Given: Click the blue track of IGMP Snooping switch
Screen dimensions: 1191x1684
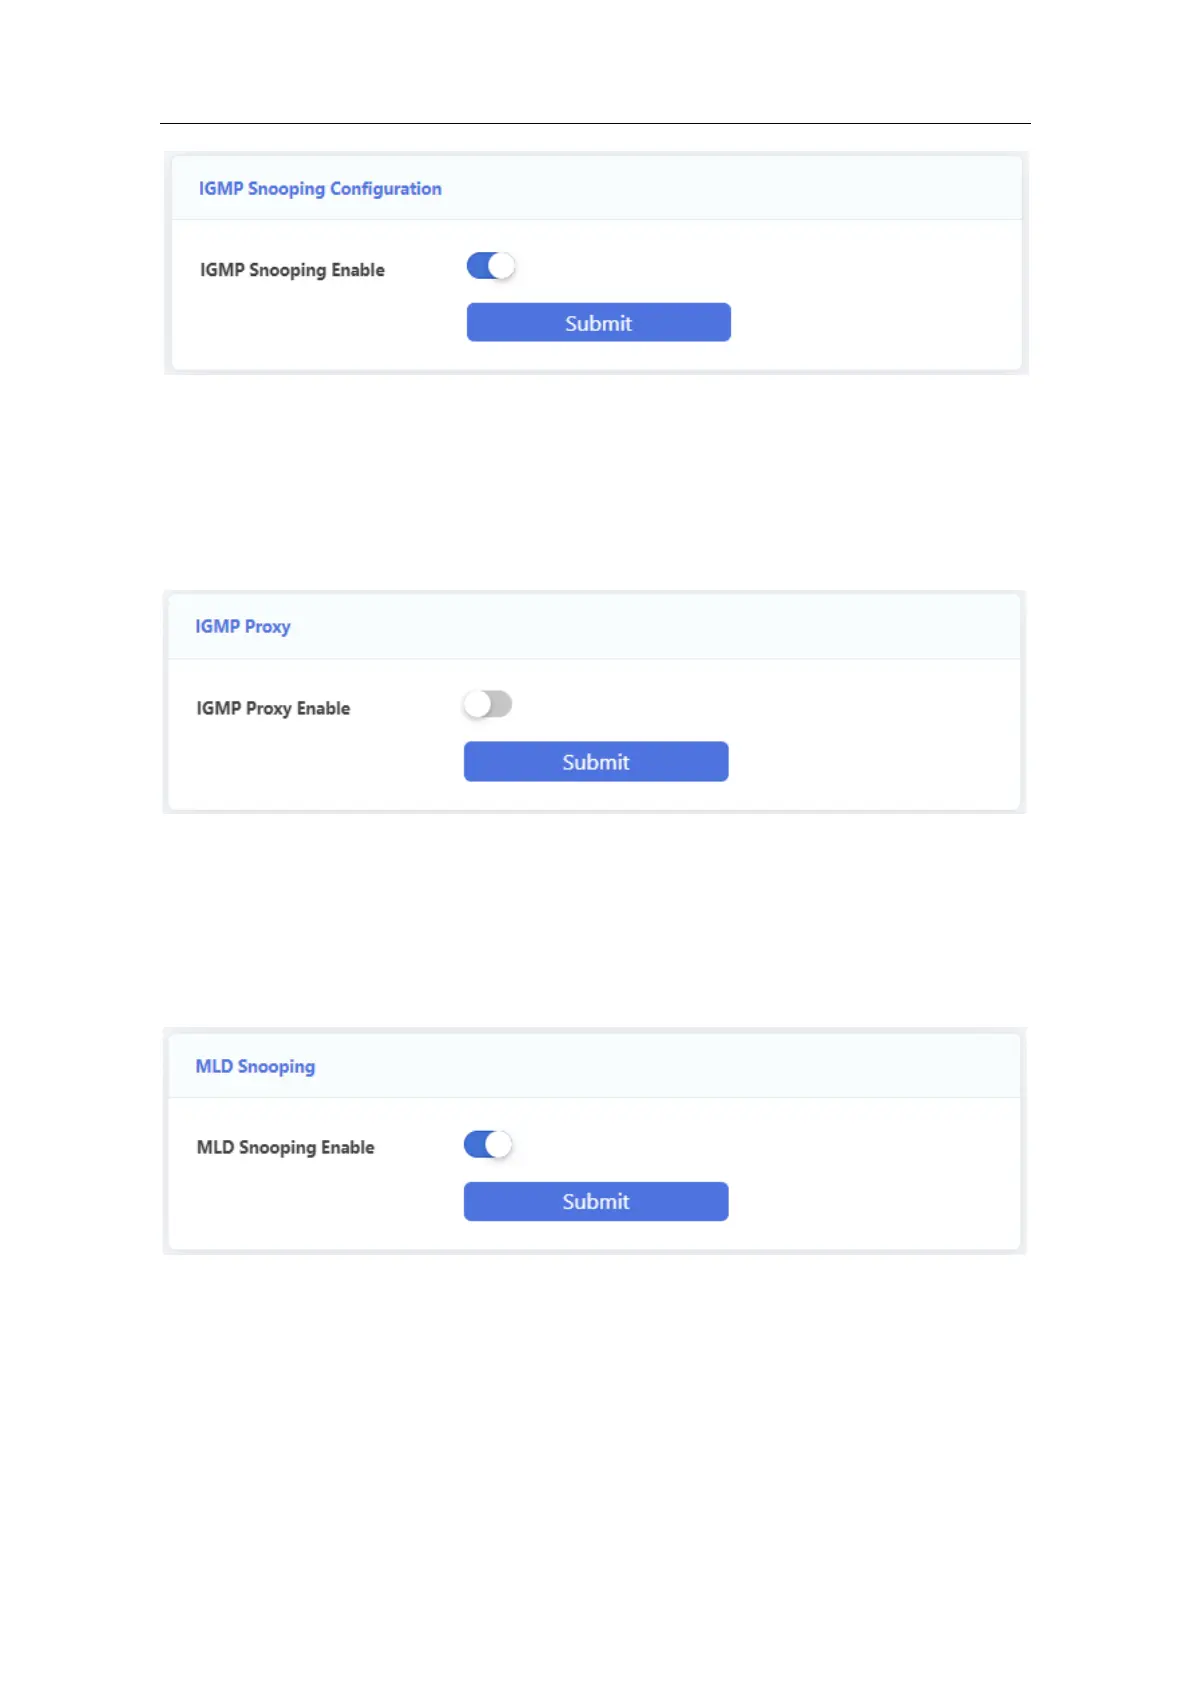Looking at the screenshot, I should pyautogui.click(x=477, y=266).
